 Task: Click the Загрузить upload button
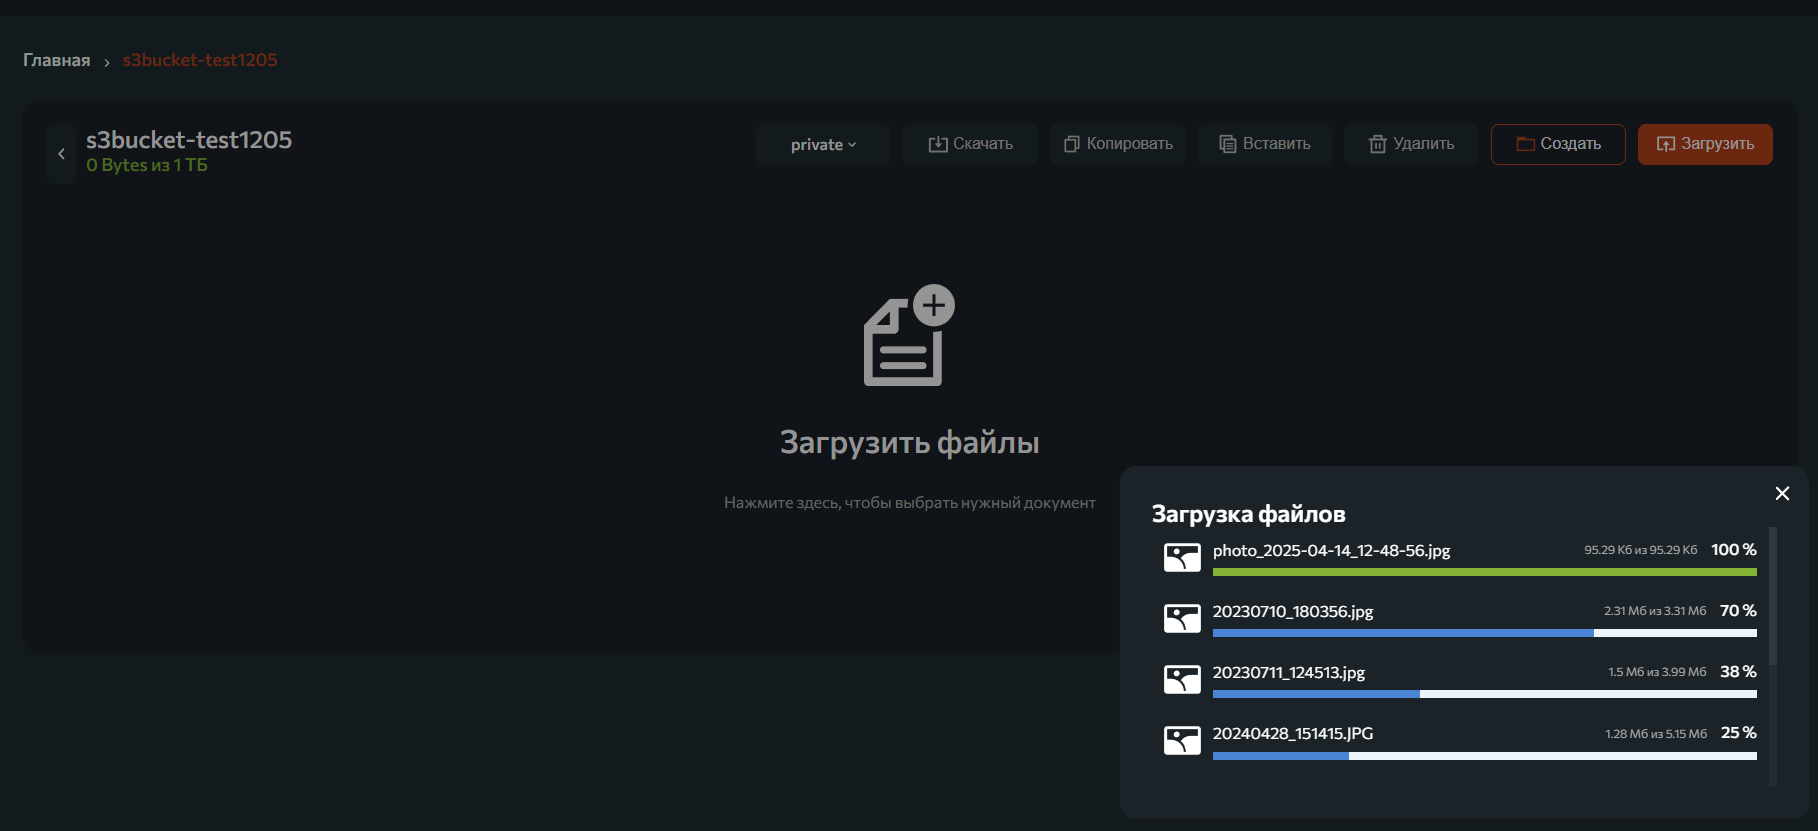tap(1705, 144)
